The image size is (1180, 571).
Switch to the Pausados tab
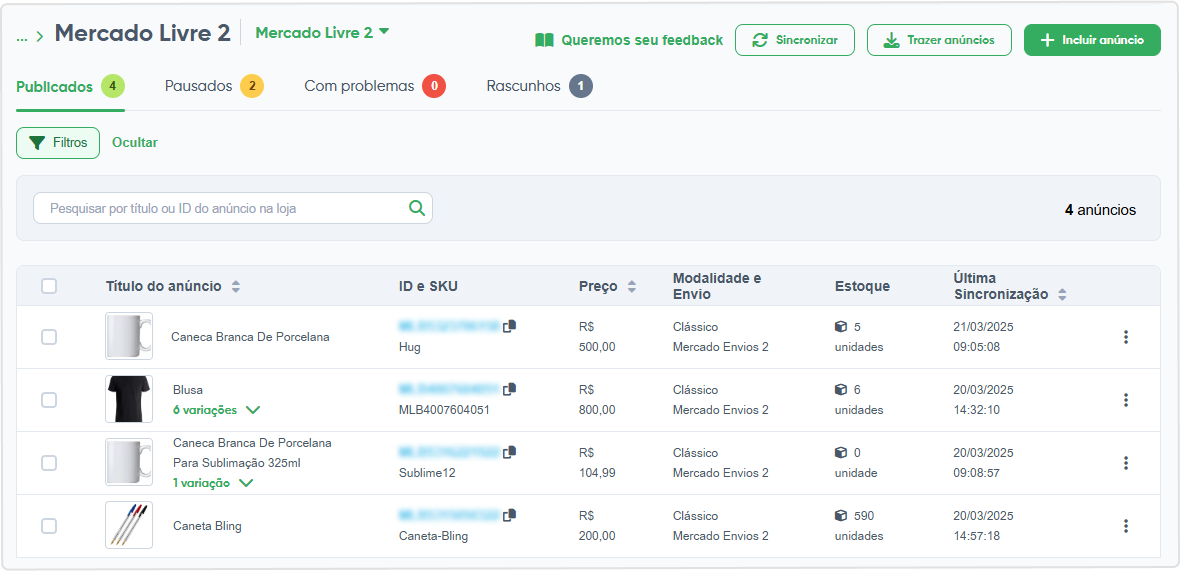click(x=214, y=87)
